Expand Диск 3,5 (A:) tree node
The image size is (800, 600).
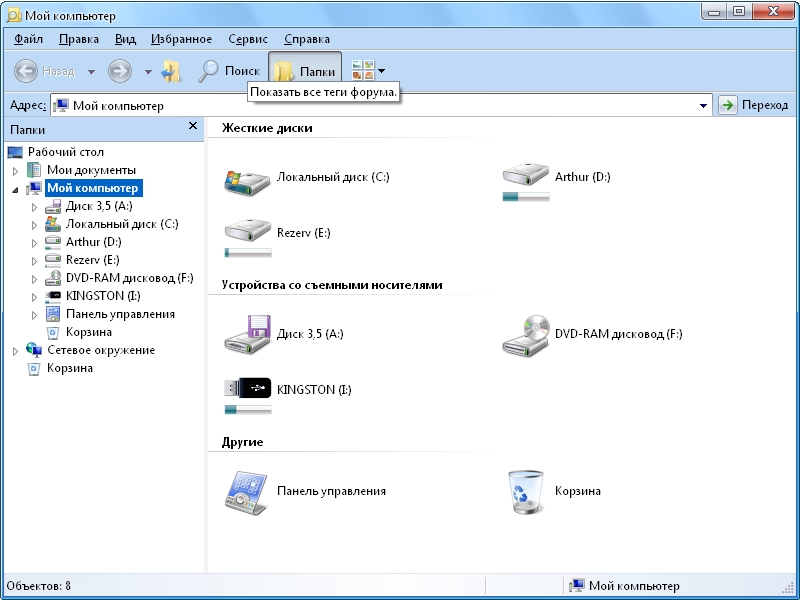pos(34,207)
